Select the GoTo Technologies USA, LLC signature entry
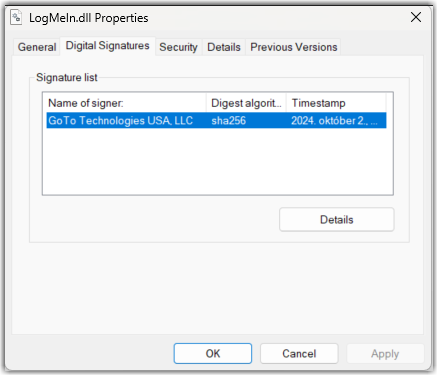 (216, 120)
